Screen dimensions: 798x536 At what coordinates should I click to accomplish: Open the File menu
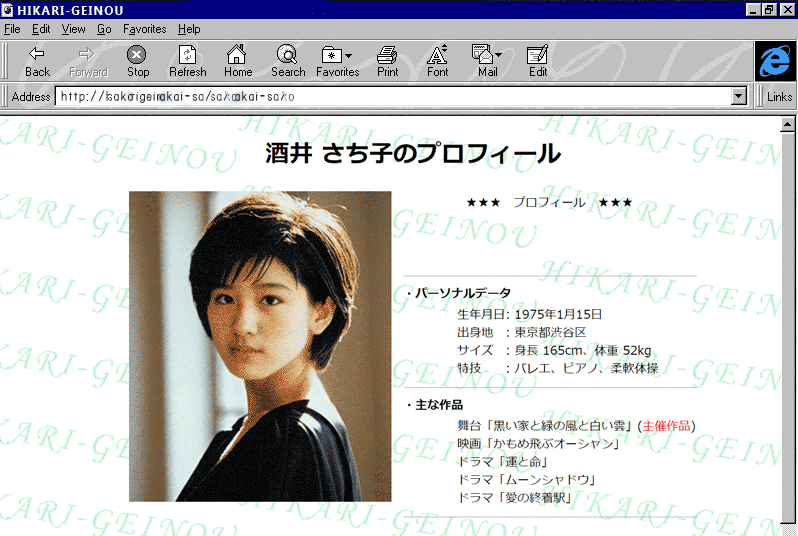tap(12, 29)
